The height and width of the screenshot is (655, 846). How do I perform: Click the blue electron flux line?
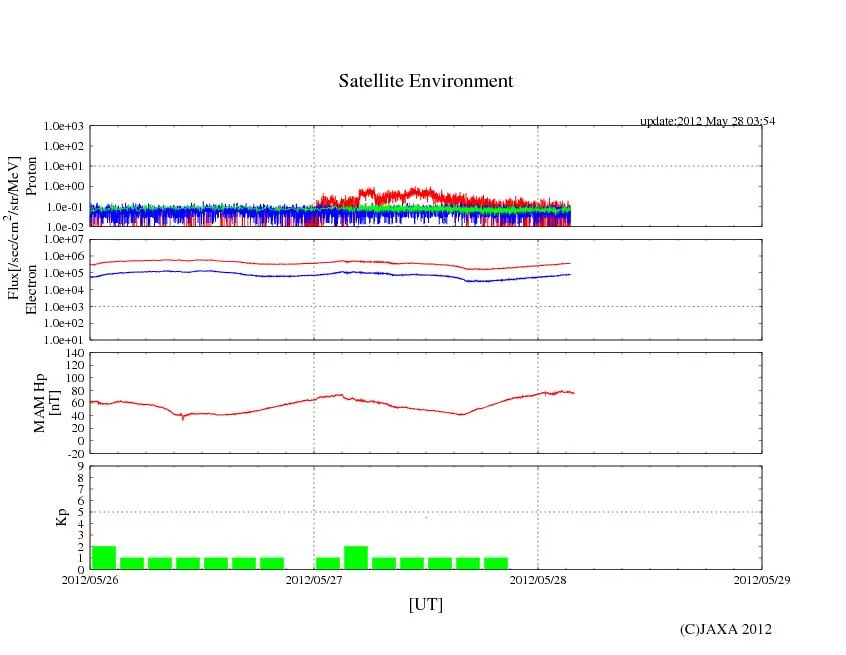click(x=200, y=271)
